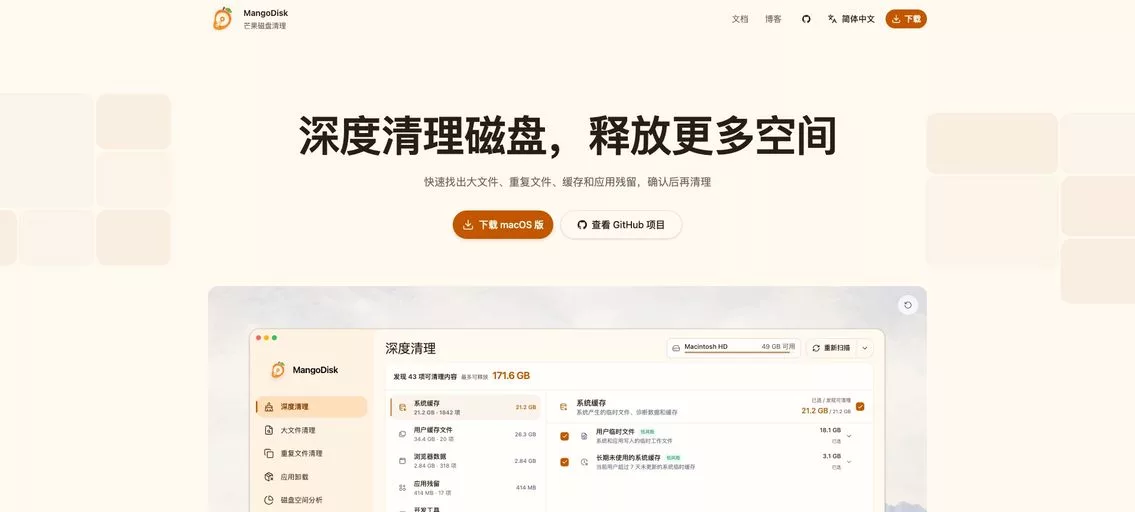Click the 26.3 GB size of 用户缓存文件
The width and height of the screenshot is (1135, 512).
click(x=526, y=435)
